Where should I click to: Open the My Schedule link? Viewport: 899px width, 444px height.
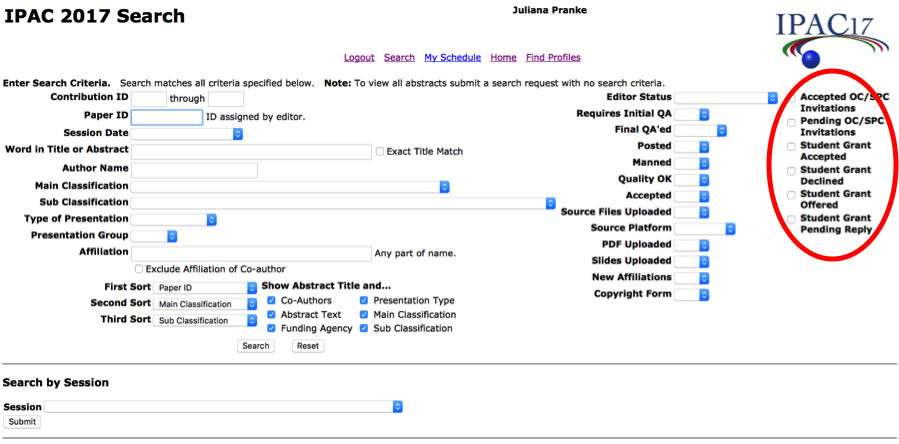[452, 57]
